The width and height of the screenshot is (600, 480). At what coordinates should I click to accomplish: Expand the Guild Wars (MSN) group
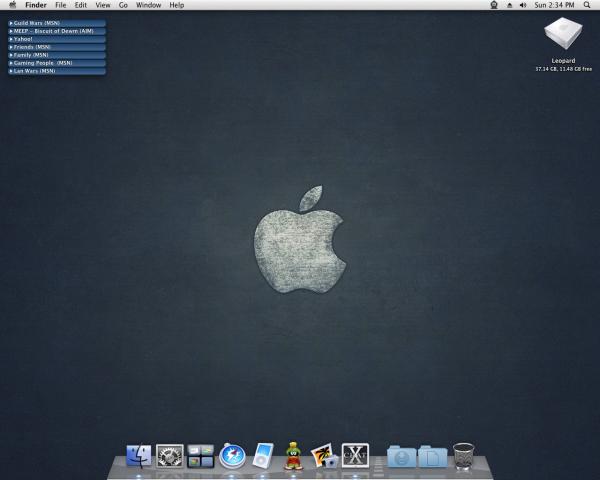(x=57, y=23)
